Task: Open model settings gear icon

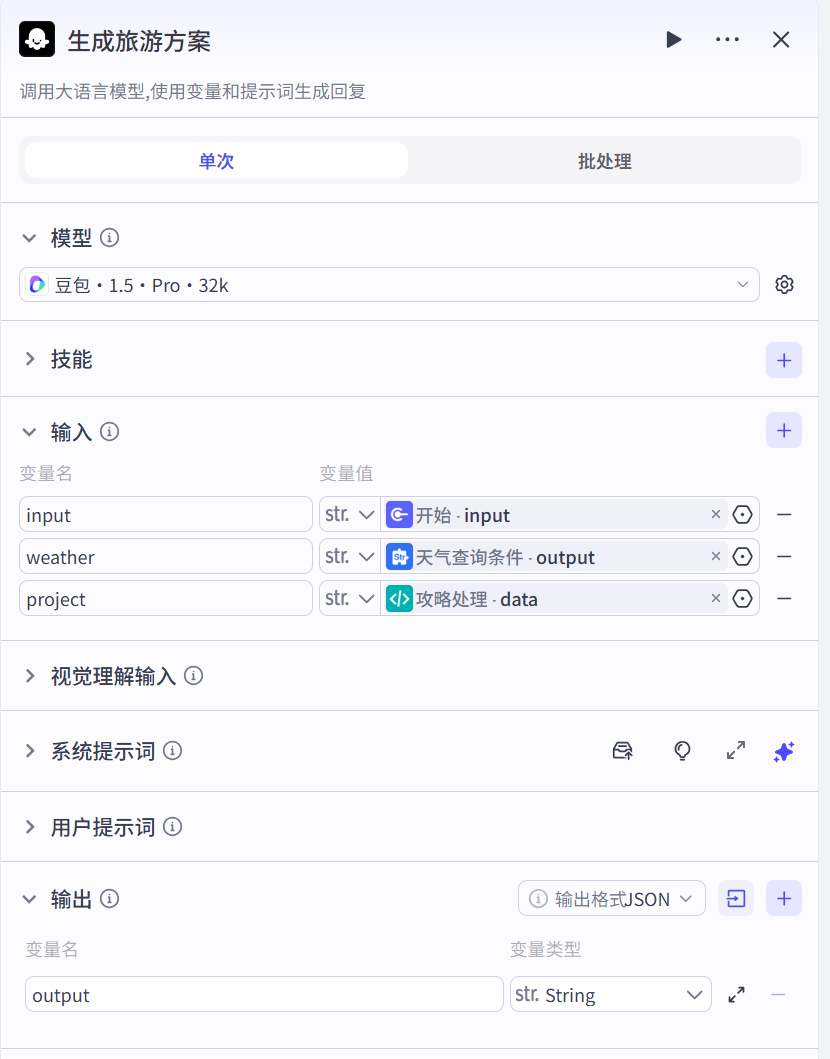Action: (784, 285)
